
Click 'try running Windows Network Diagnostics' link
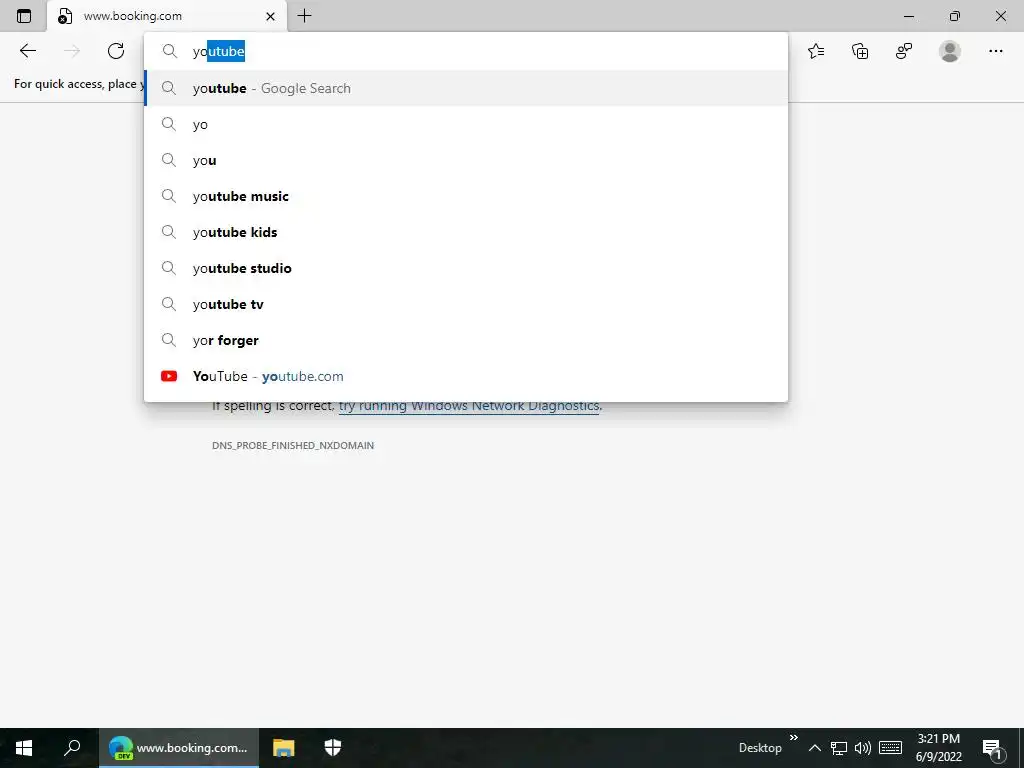[468, 406]
